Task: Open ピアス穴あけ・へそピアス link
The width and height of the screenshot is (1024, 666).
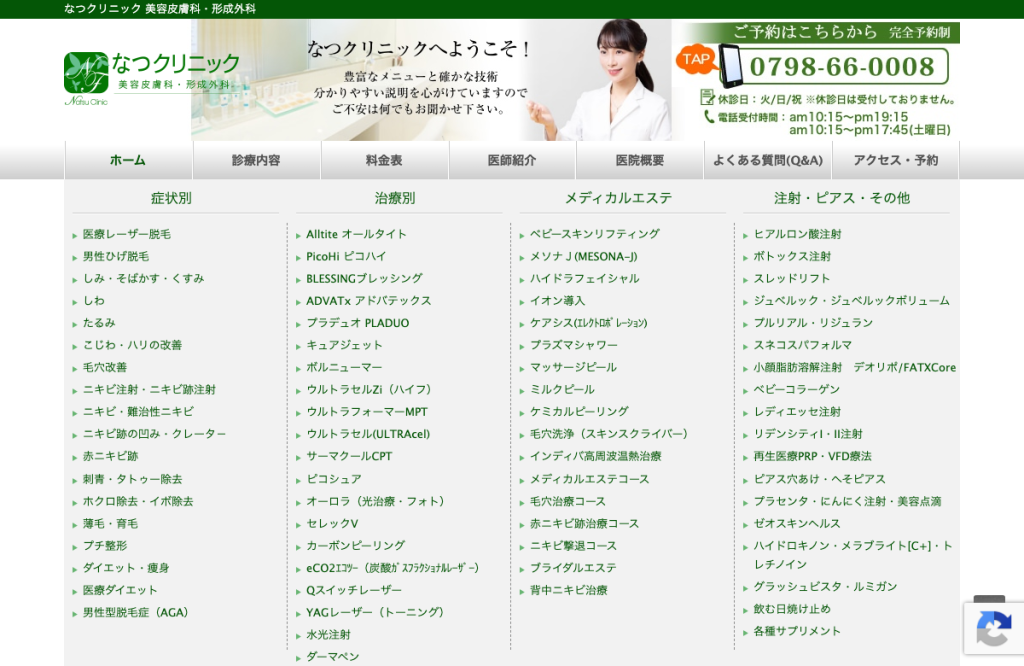Action: click(x=820, y=479)
